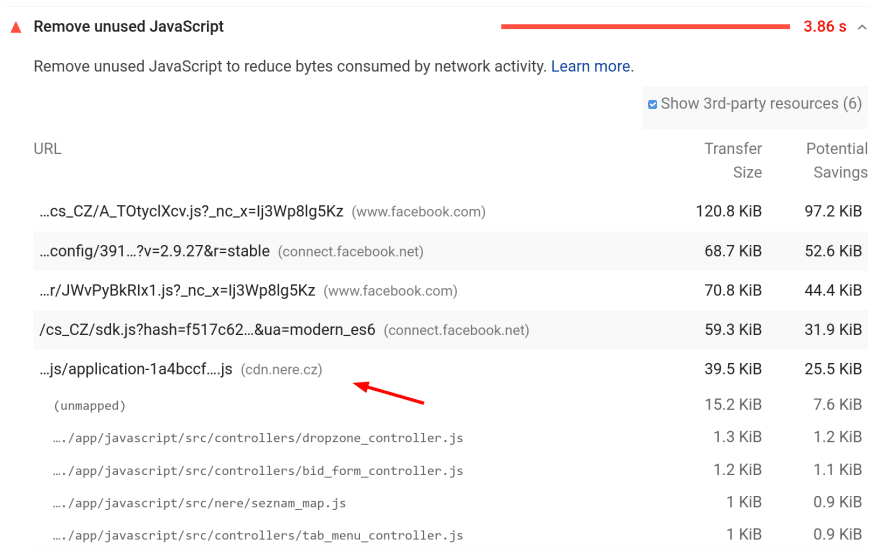Image resolution: width=880 pixels, height=552 pixels.
Task: Click the Potential Savings column header
Action: 837,160
